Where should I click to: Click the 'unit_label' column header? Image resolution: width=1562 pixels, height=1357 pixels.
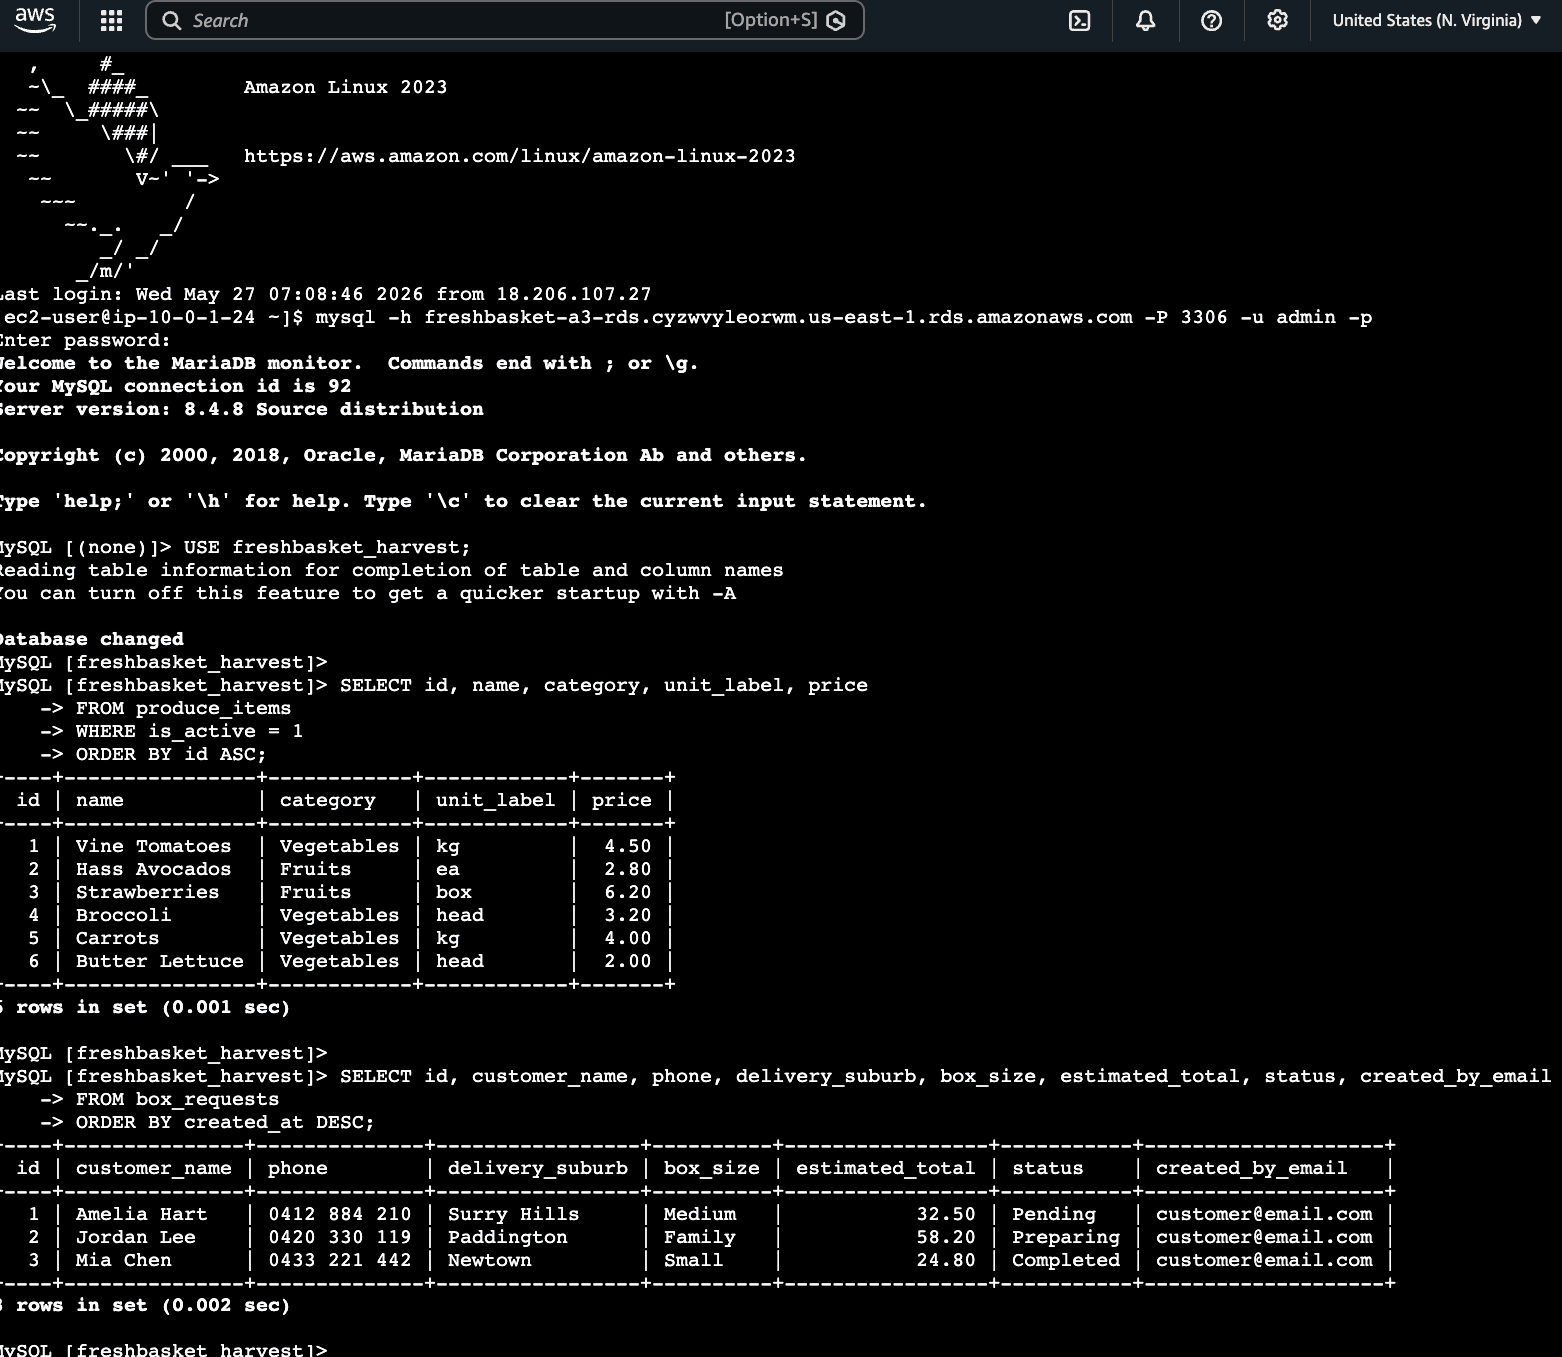tap(495, 800)
